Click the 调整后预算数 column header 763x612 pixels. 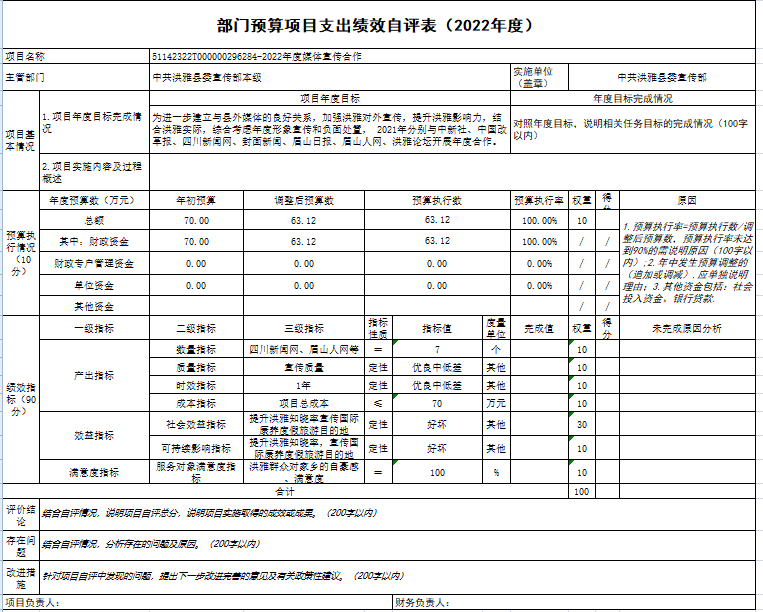304,200
